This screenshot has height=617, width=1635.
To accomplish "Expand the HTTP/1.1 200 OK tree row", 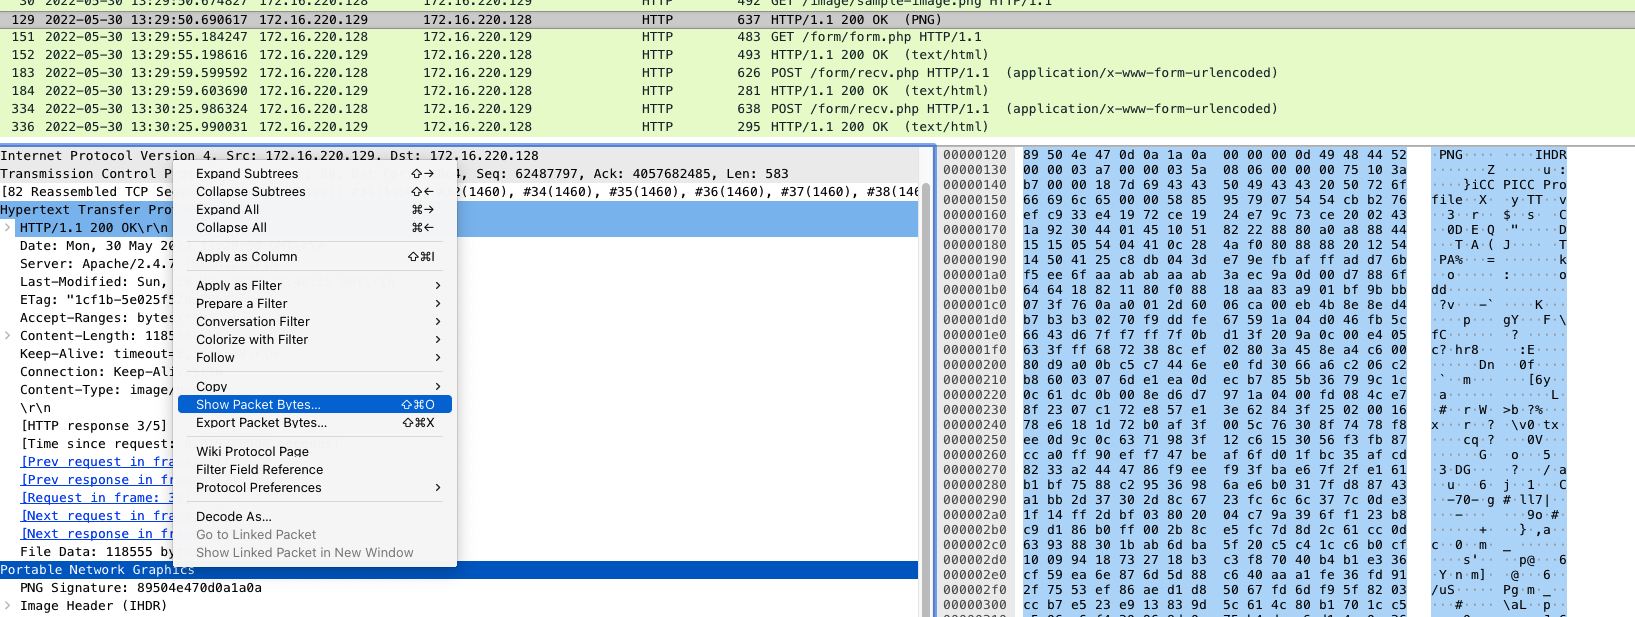I will tap(8, 228).
